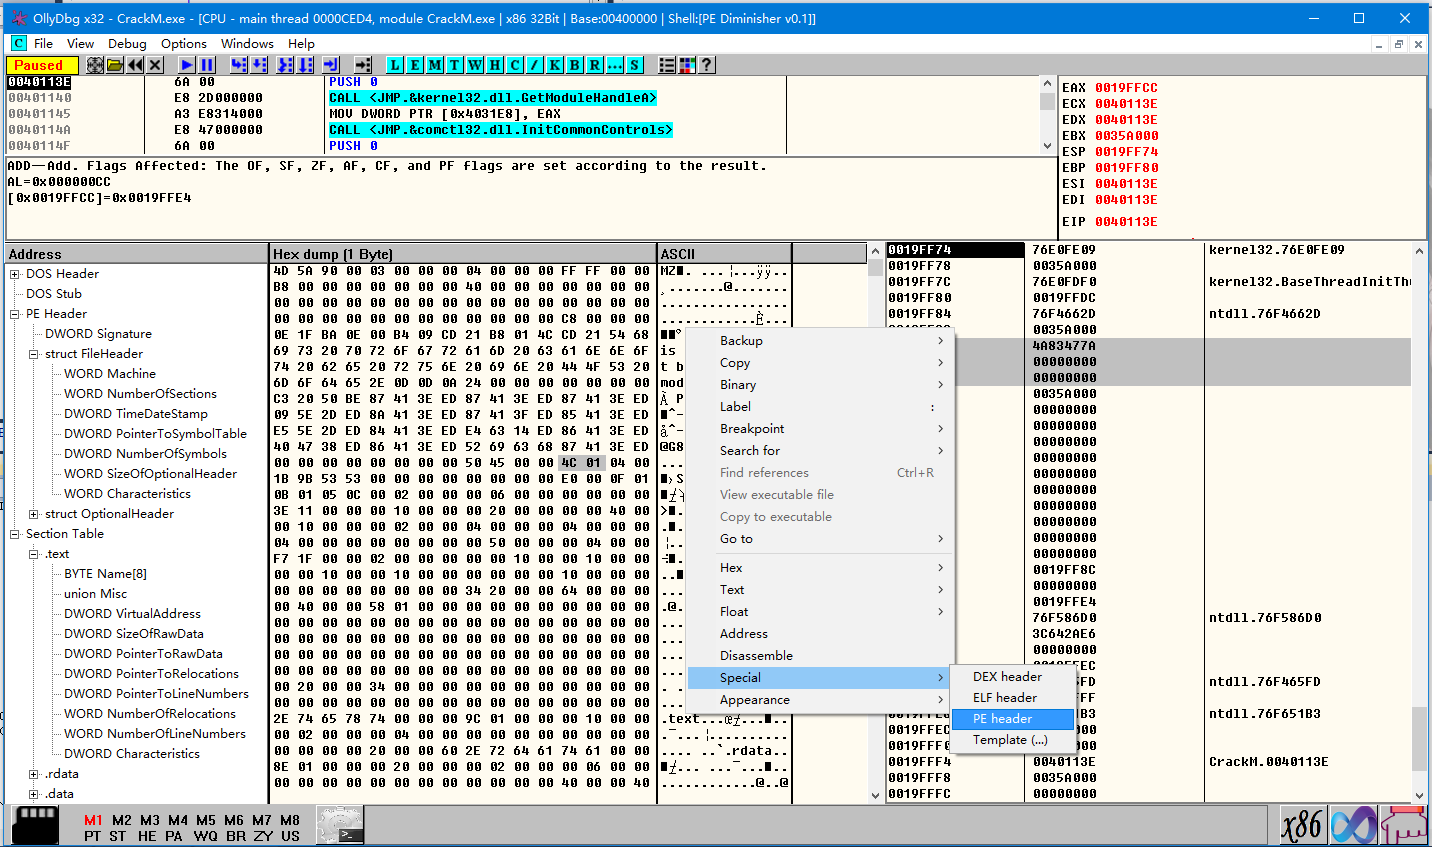
Task: Expand the DOS Header tree node
Action: [15, 274]
